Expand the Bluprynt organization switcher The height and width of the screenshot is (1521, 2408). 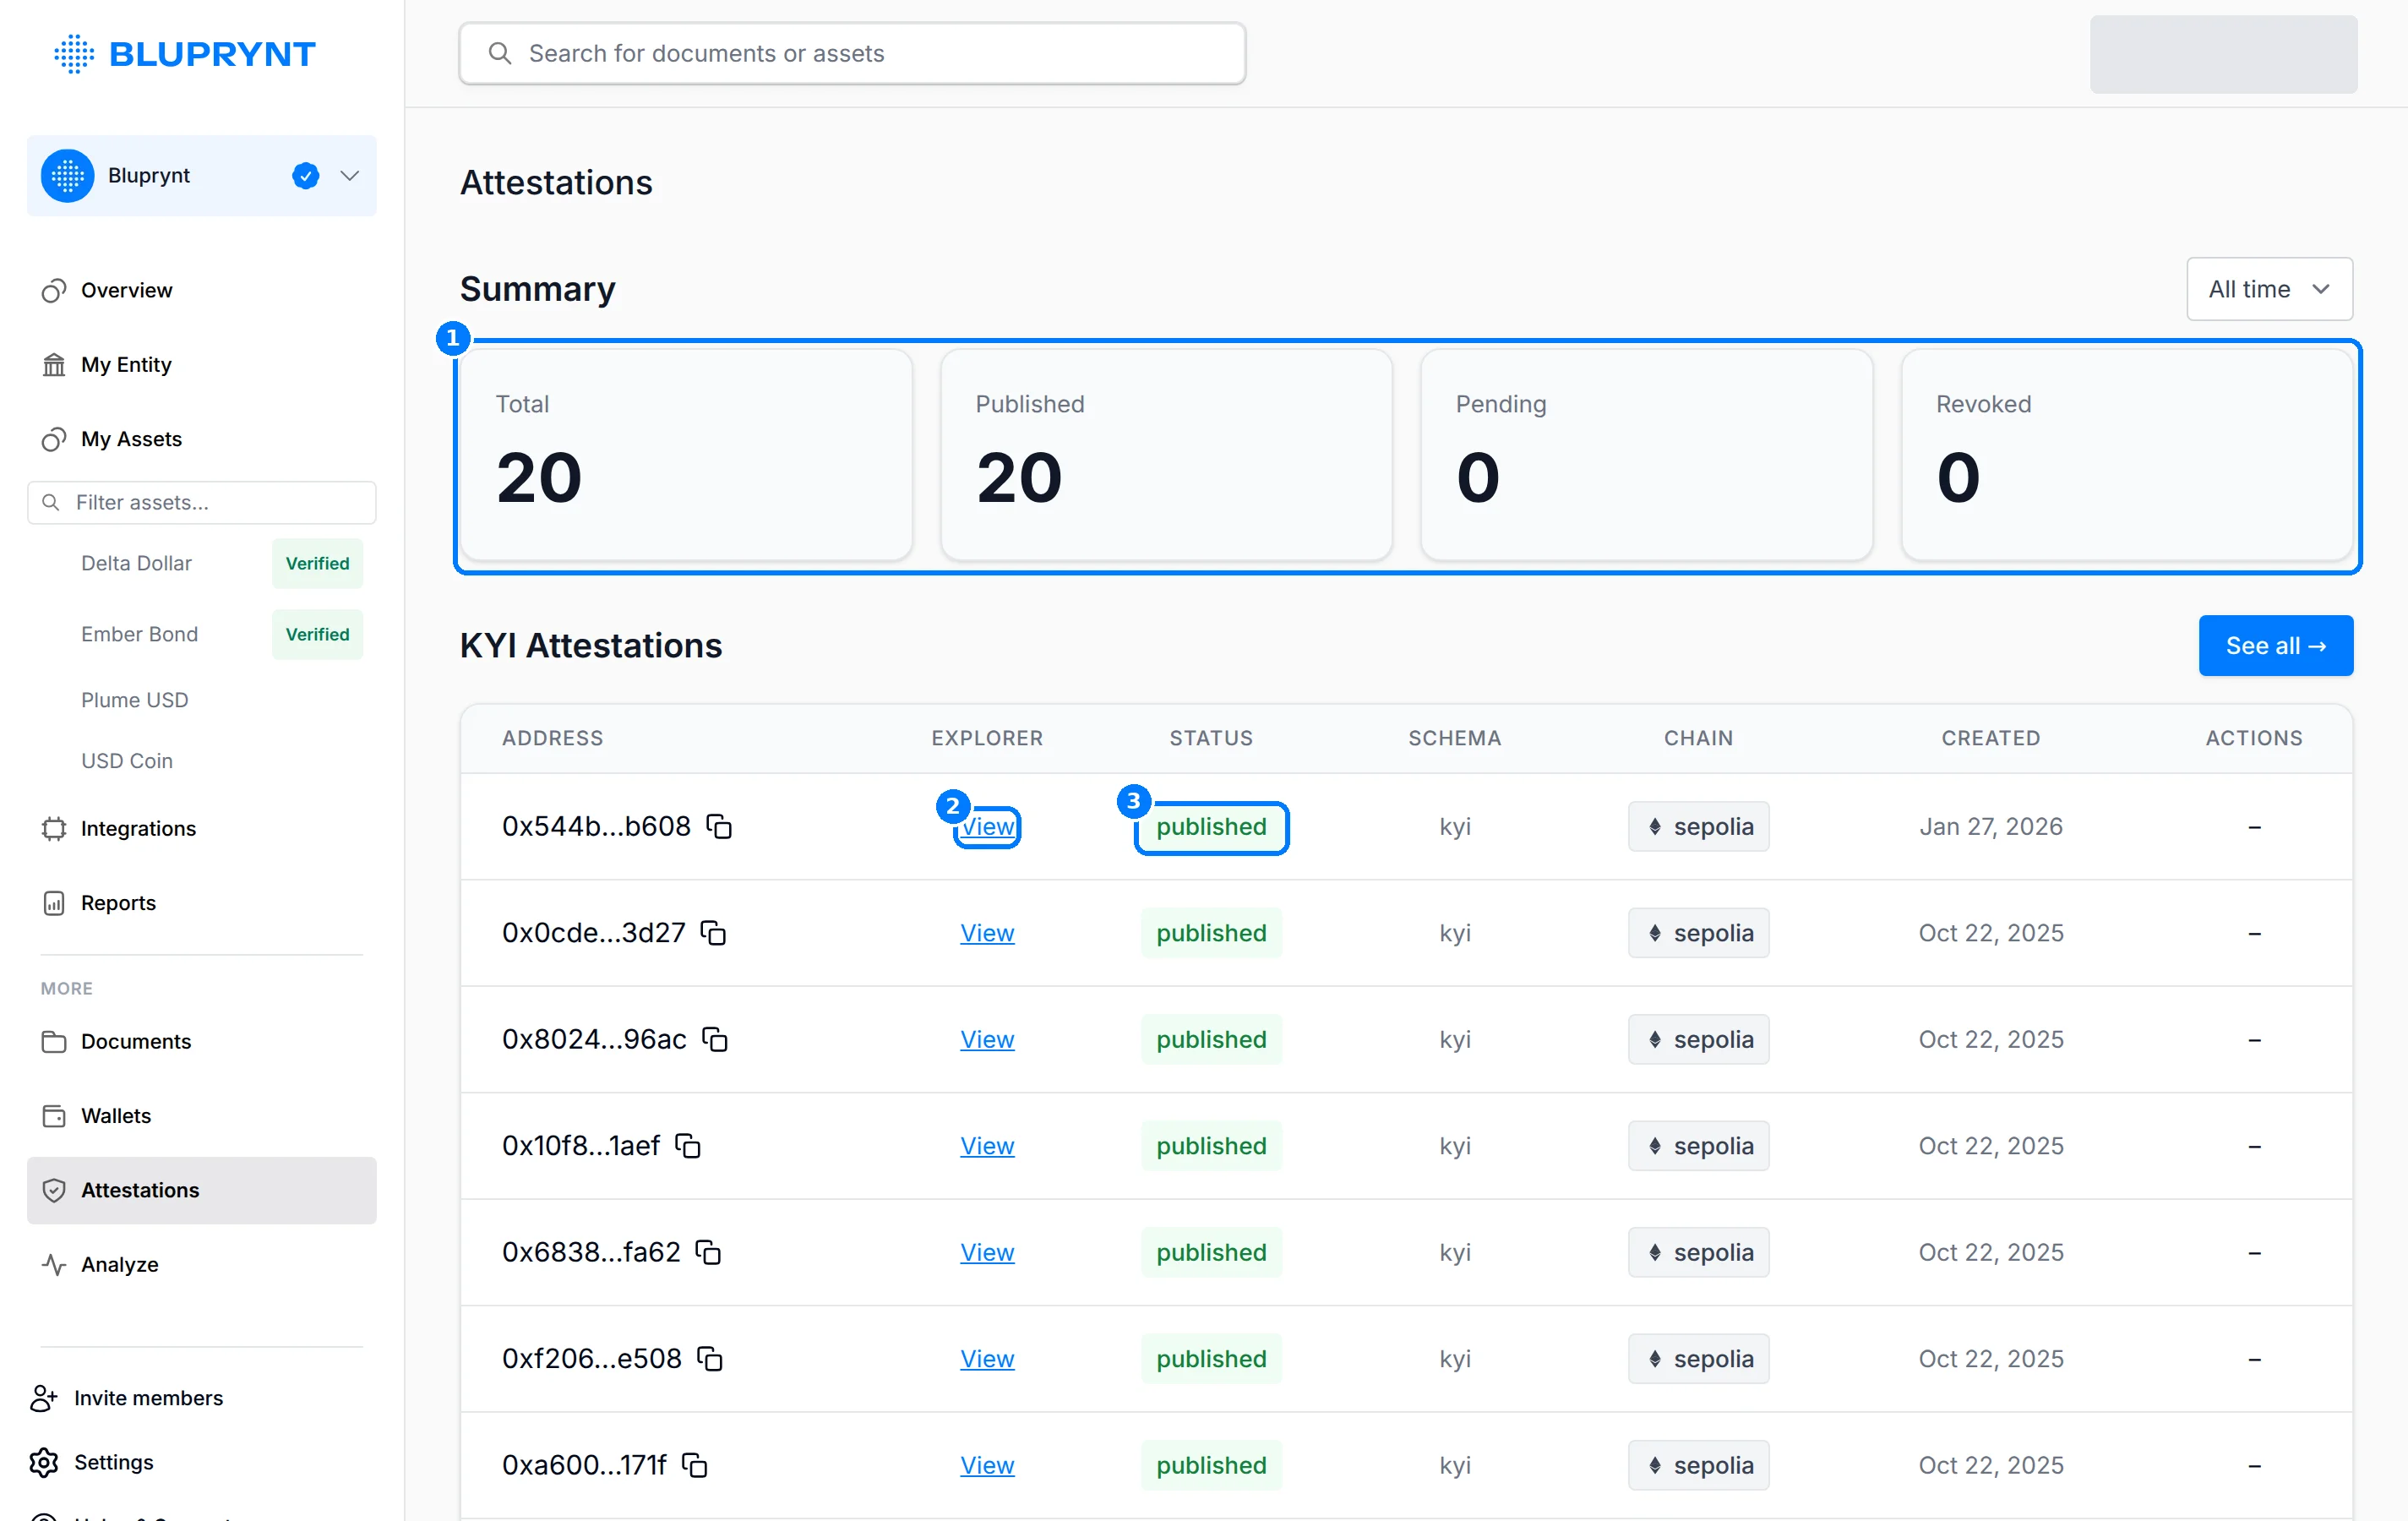pyautogui.click(x=202, y=176)
